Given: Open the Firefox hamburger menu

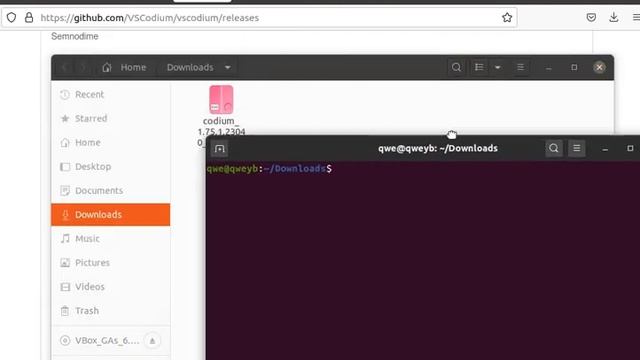Looking at the screenshot, I should (x=636, y=17).
